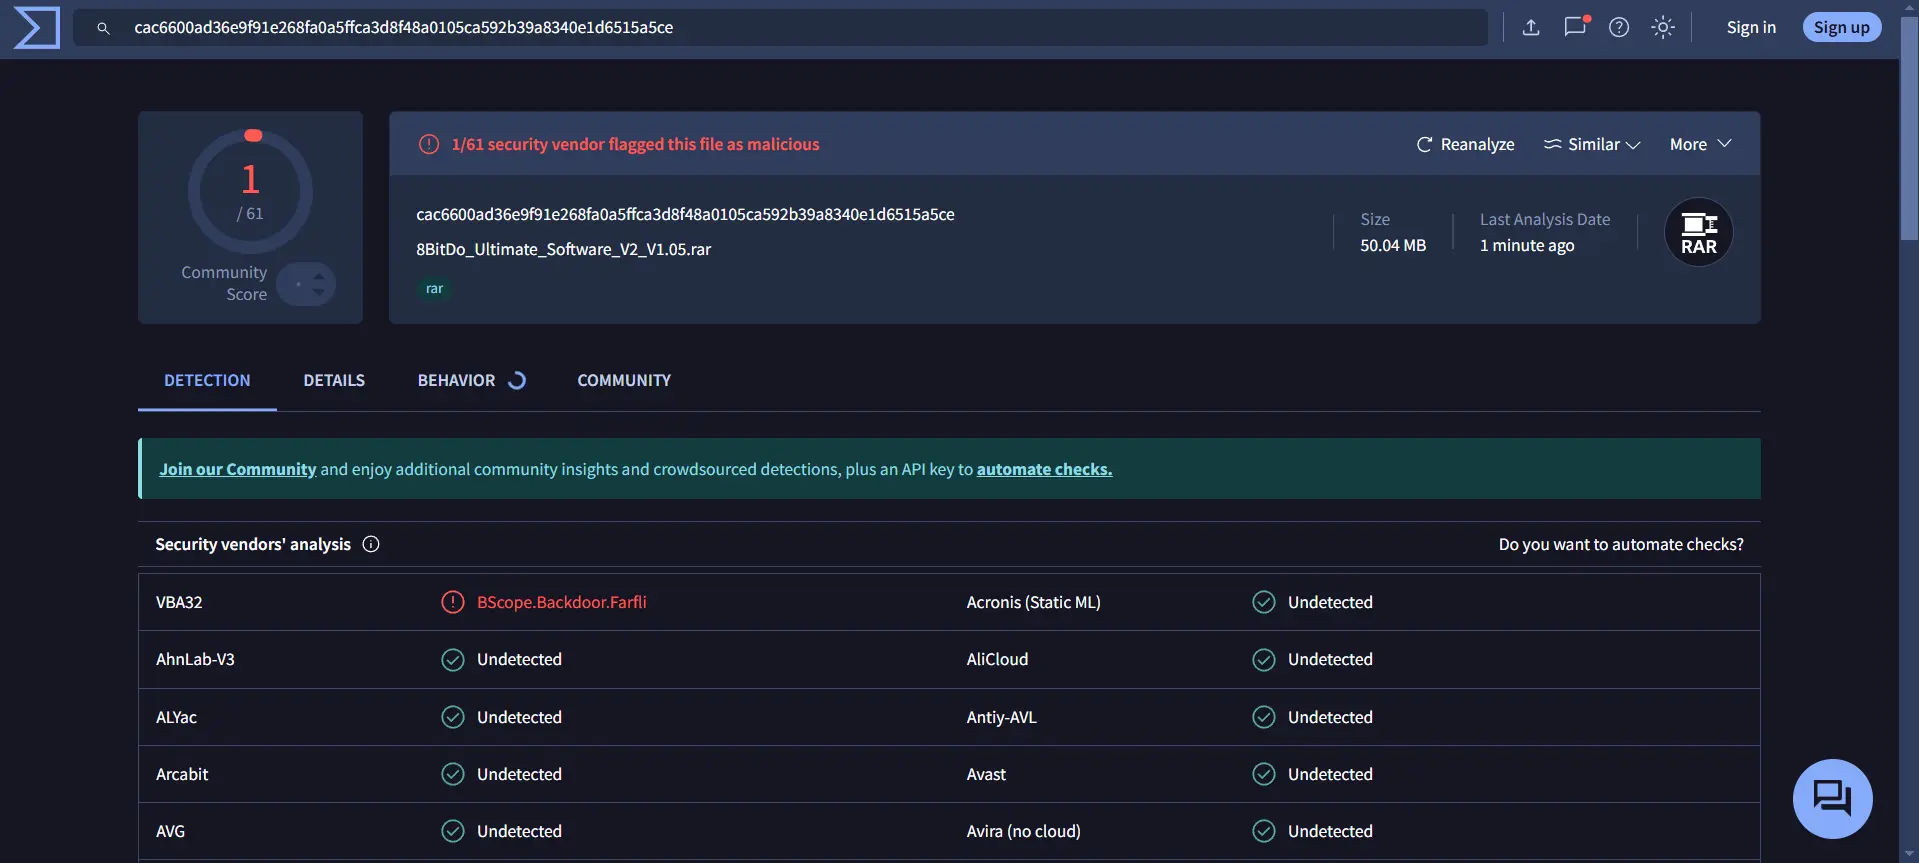
Task: Vote up on community score
Action: (318, 276)
